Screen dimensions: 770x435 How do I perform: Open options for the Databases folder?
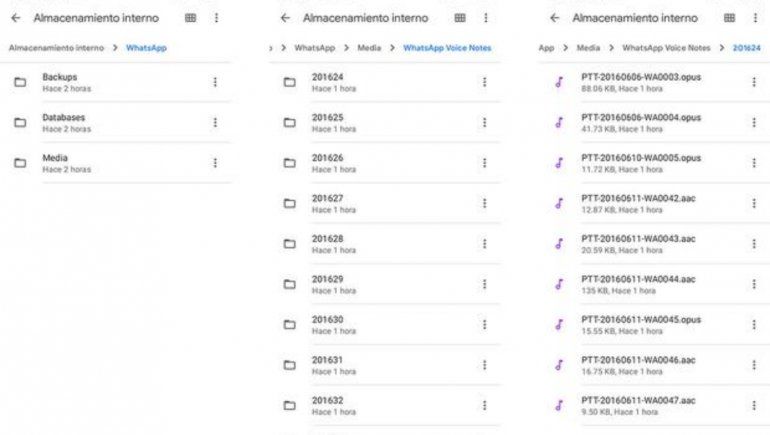tap(215, 123)
